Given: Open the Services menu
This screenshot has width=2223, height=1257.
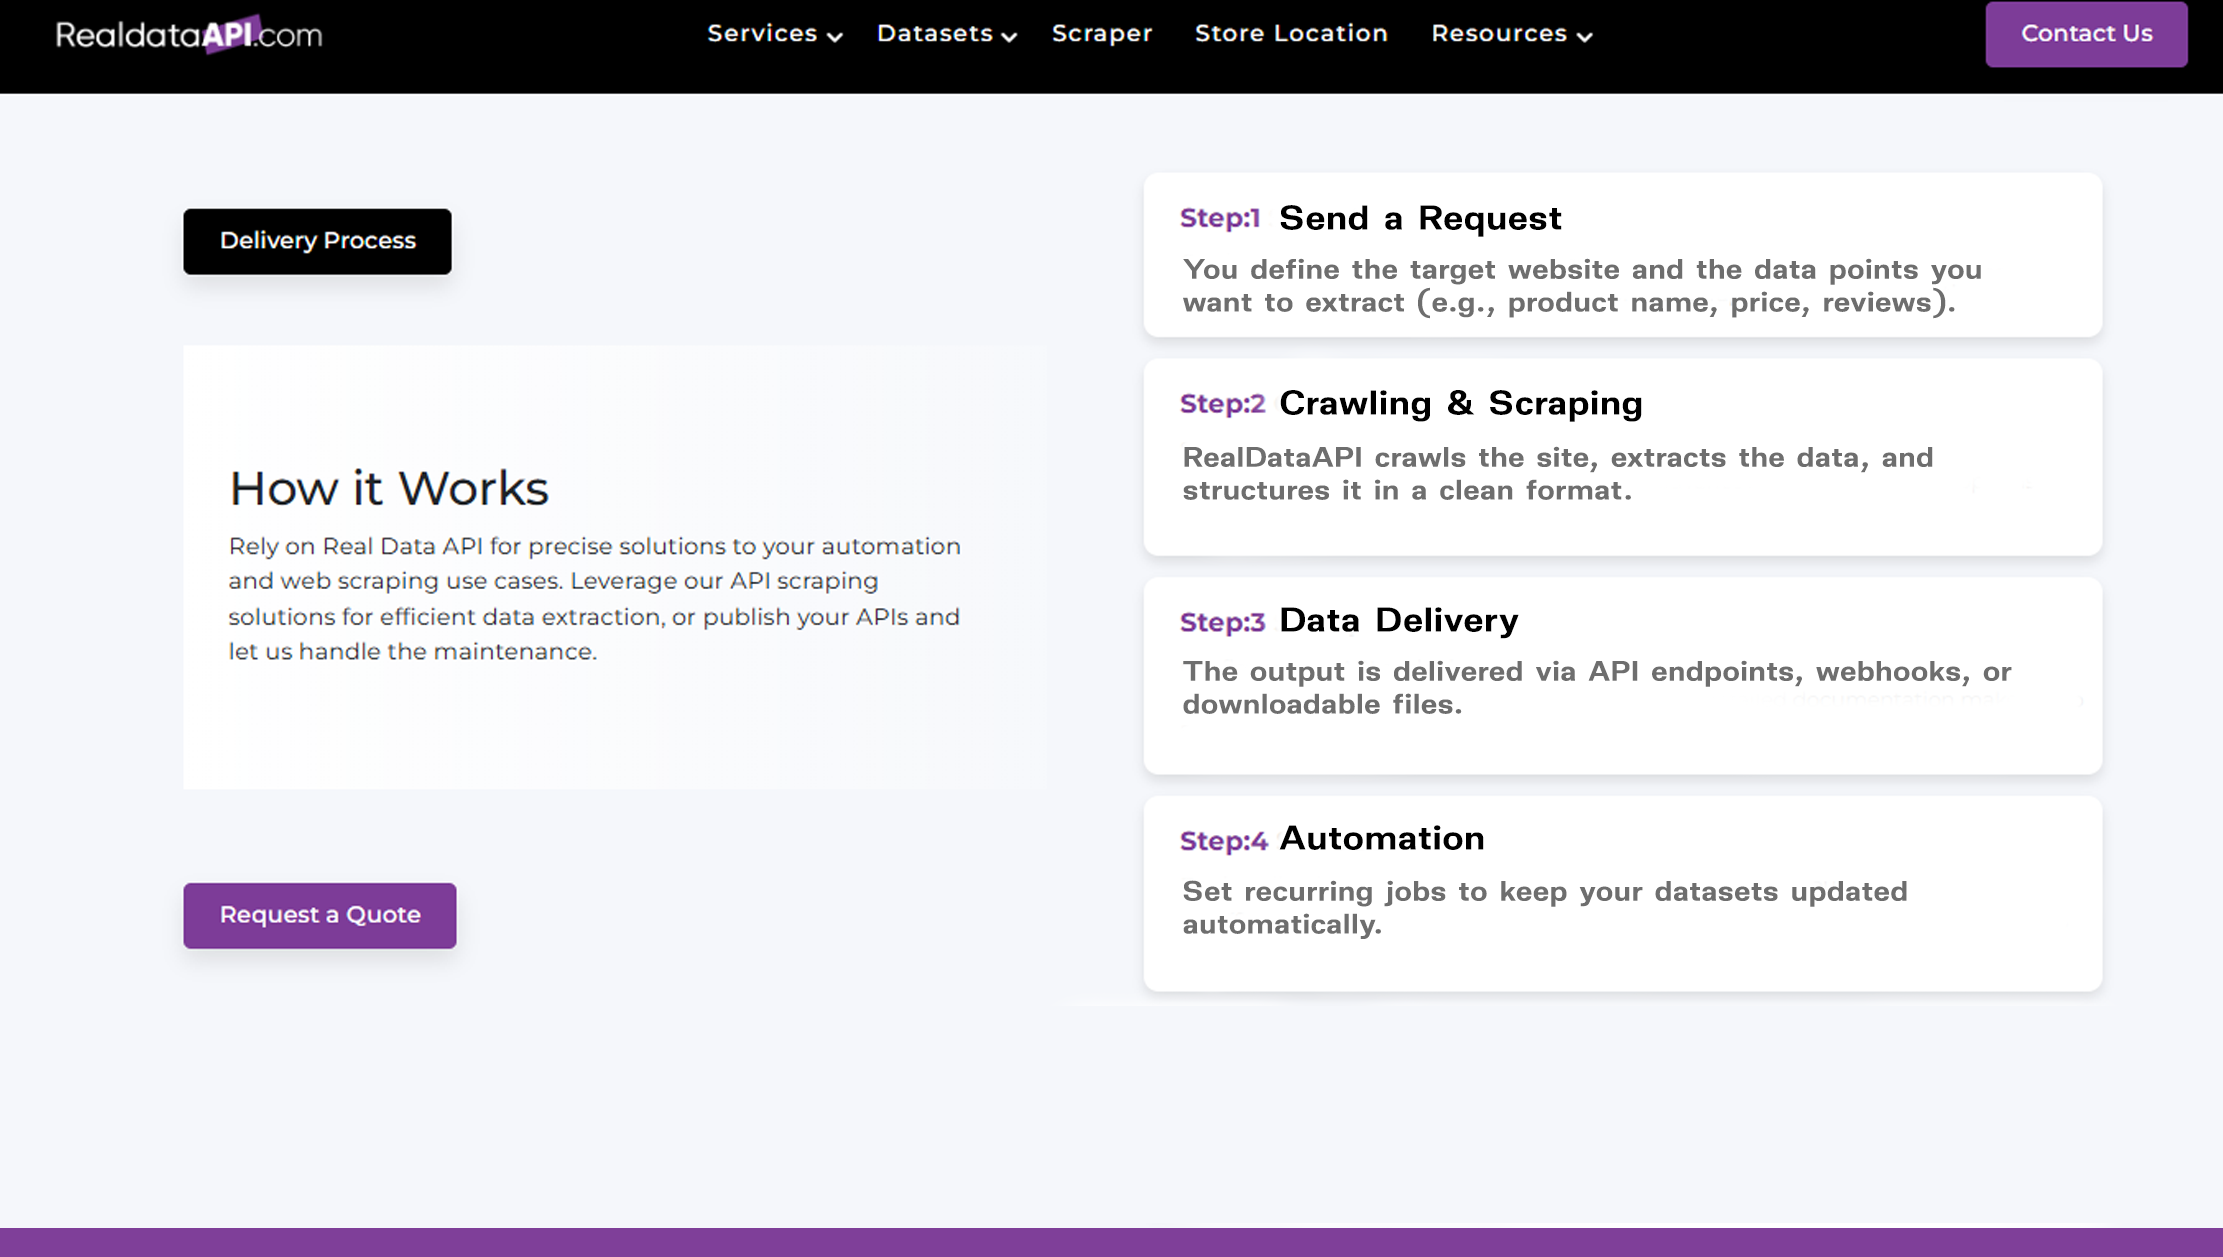Looking at the screenshot, I should 762,33.
